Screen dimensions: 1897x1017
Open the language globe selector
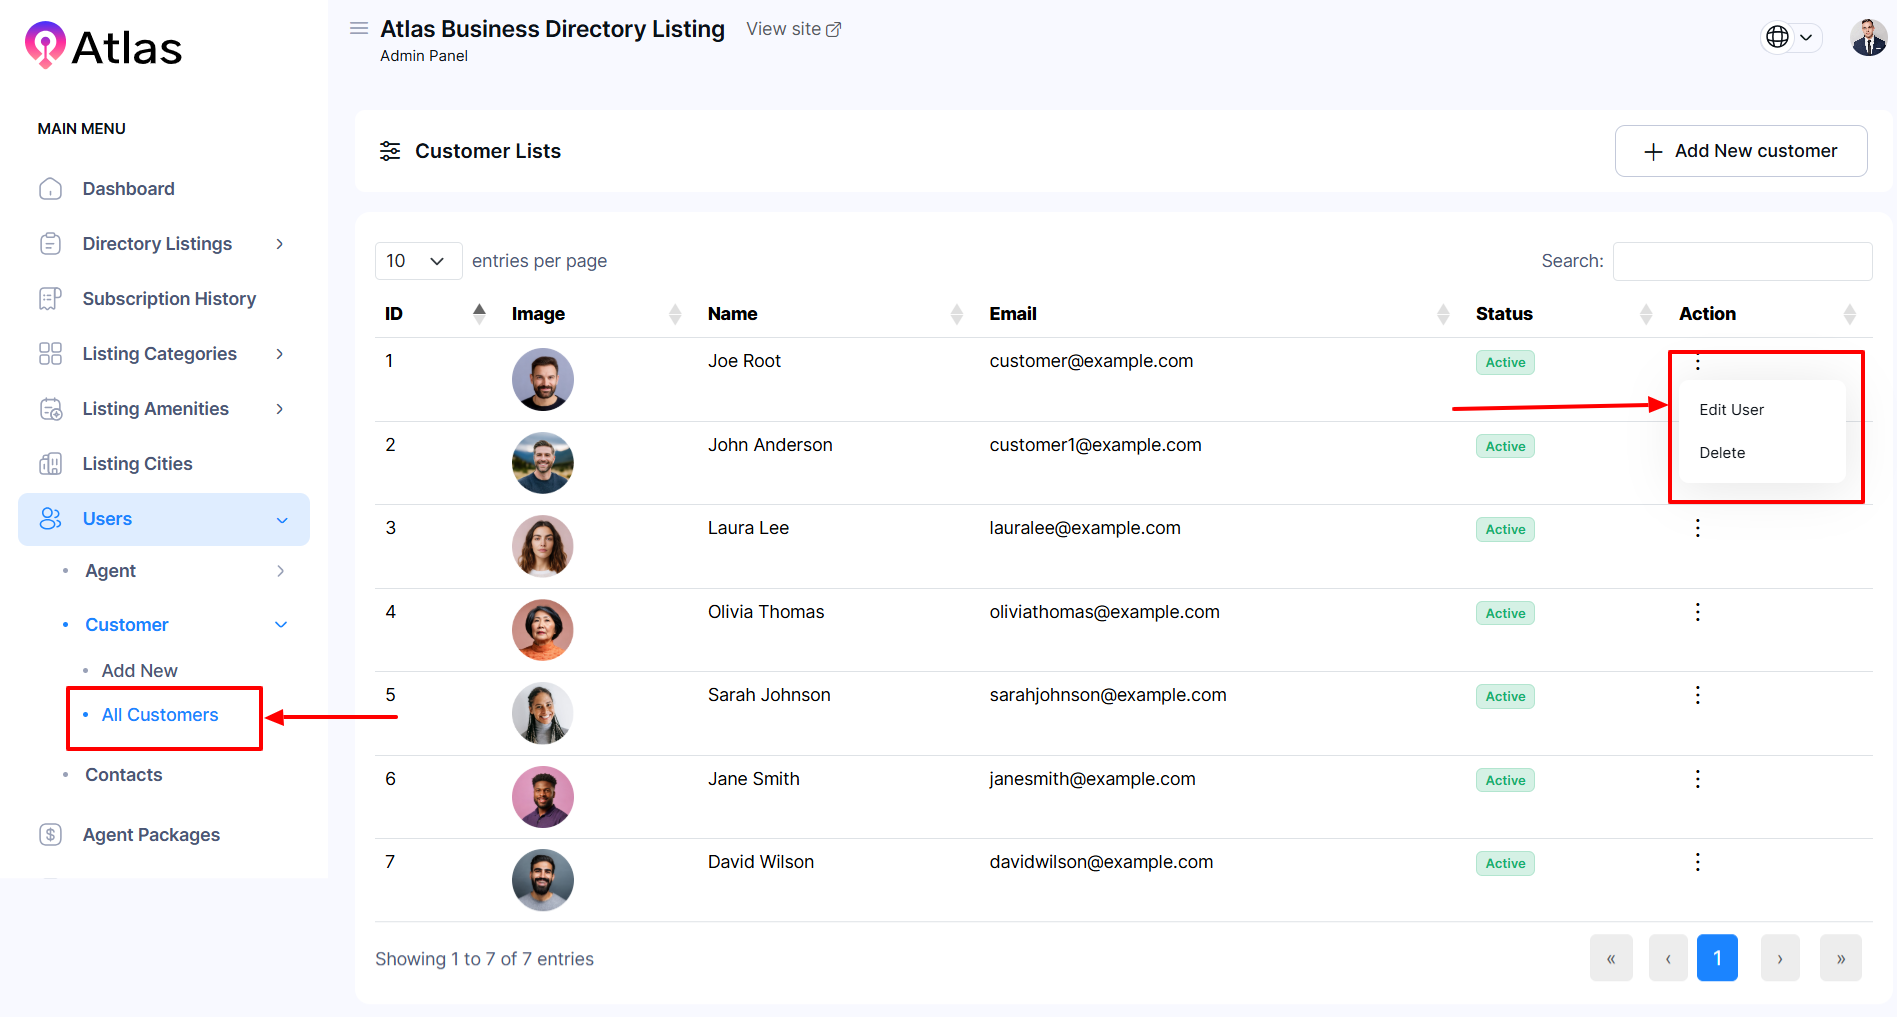tap(1789, 37)
